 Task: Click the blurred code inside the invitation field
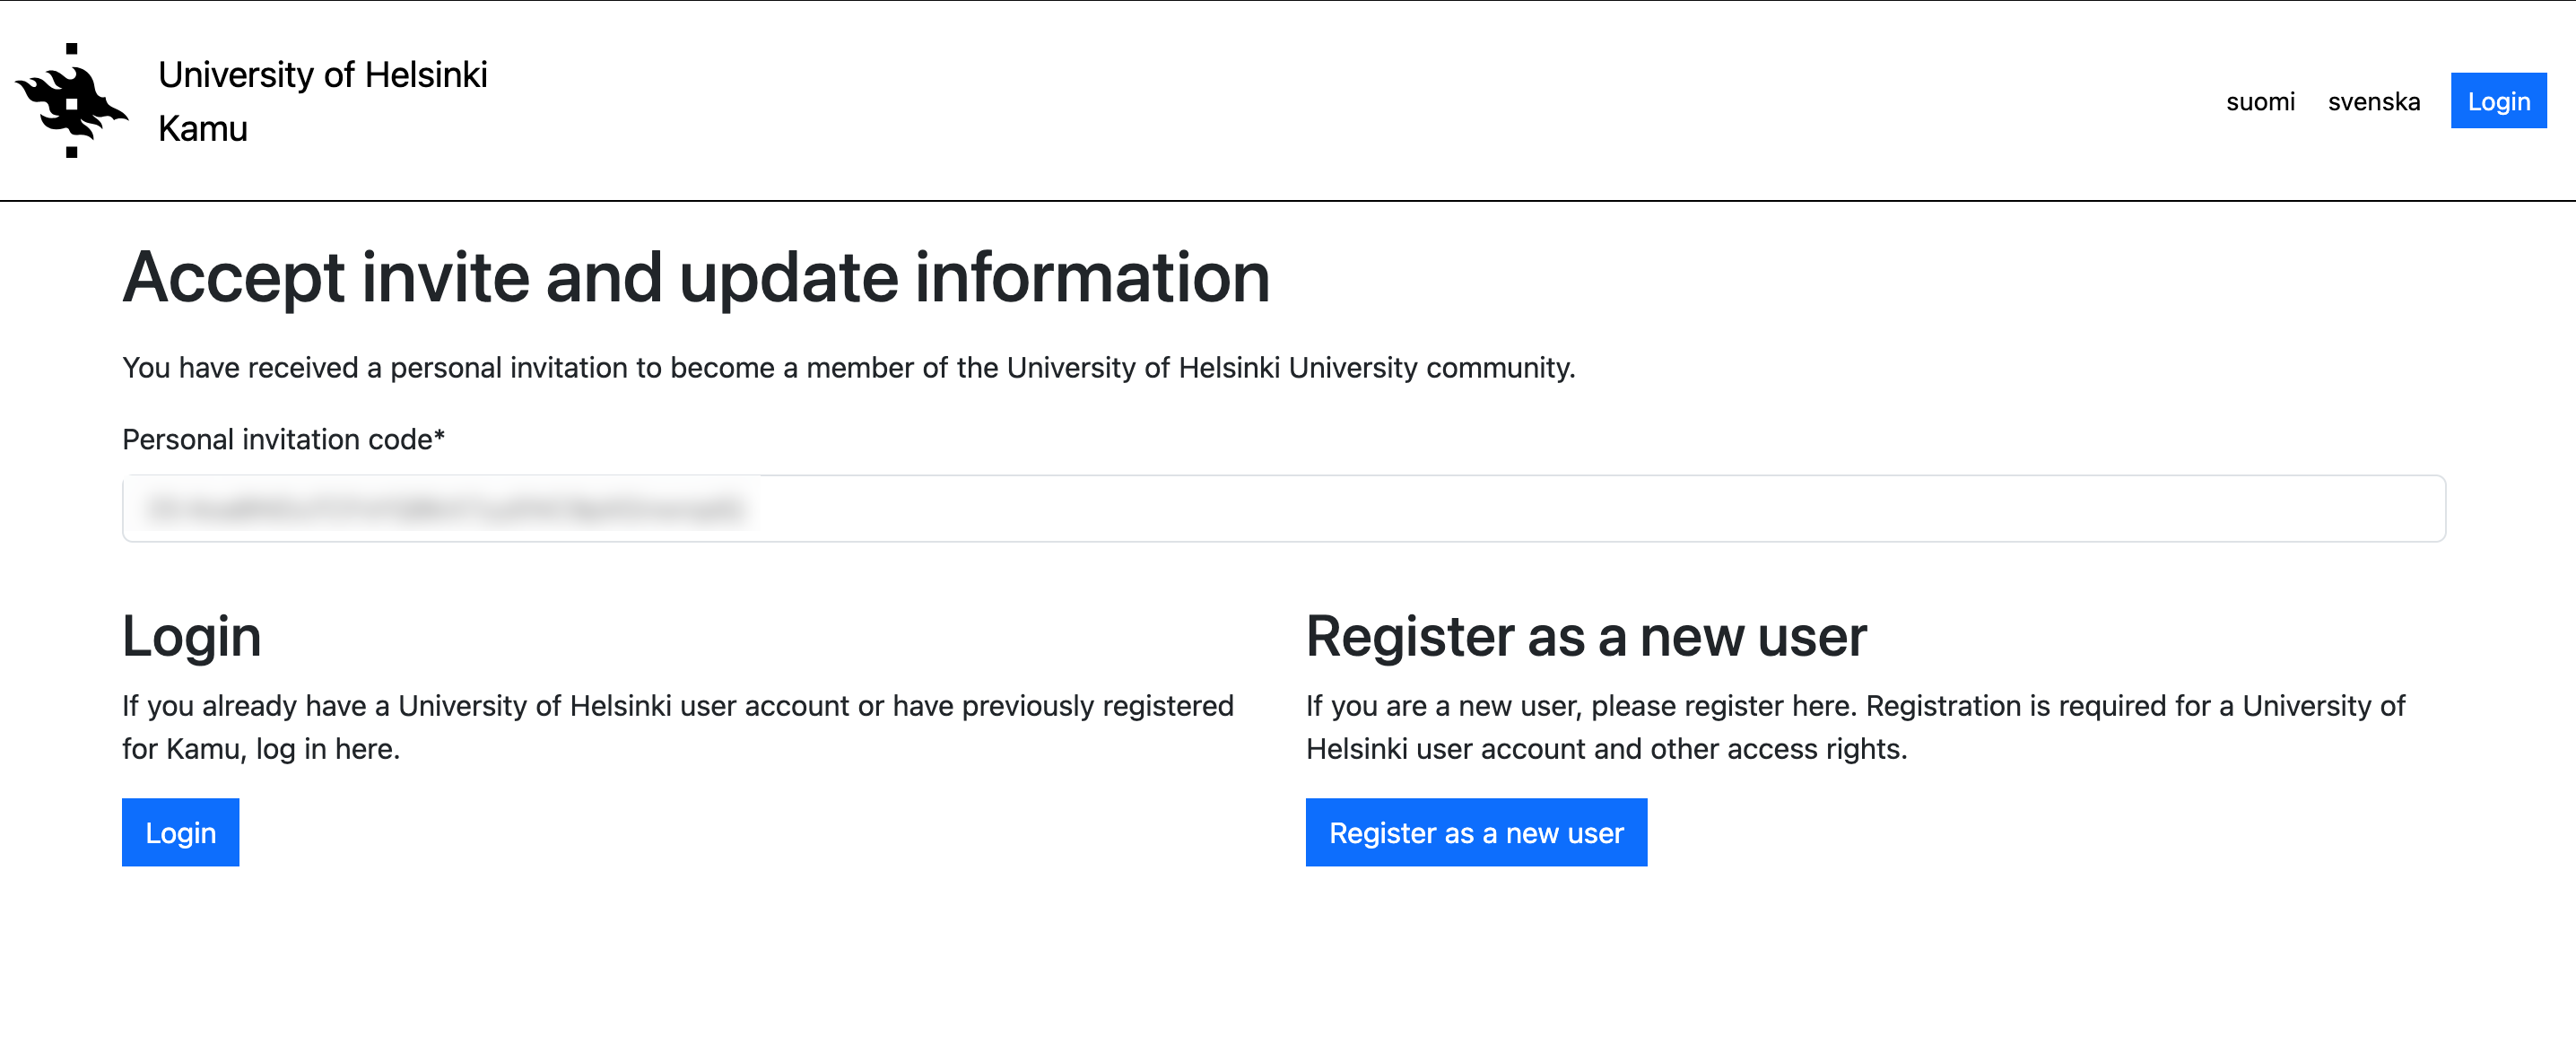[x=444, y=509]
